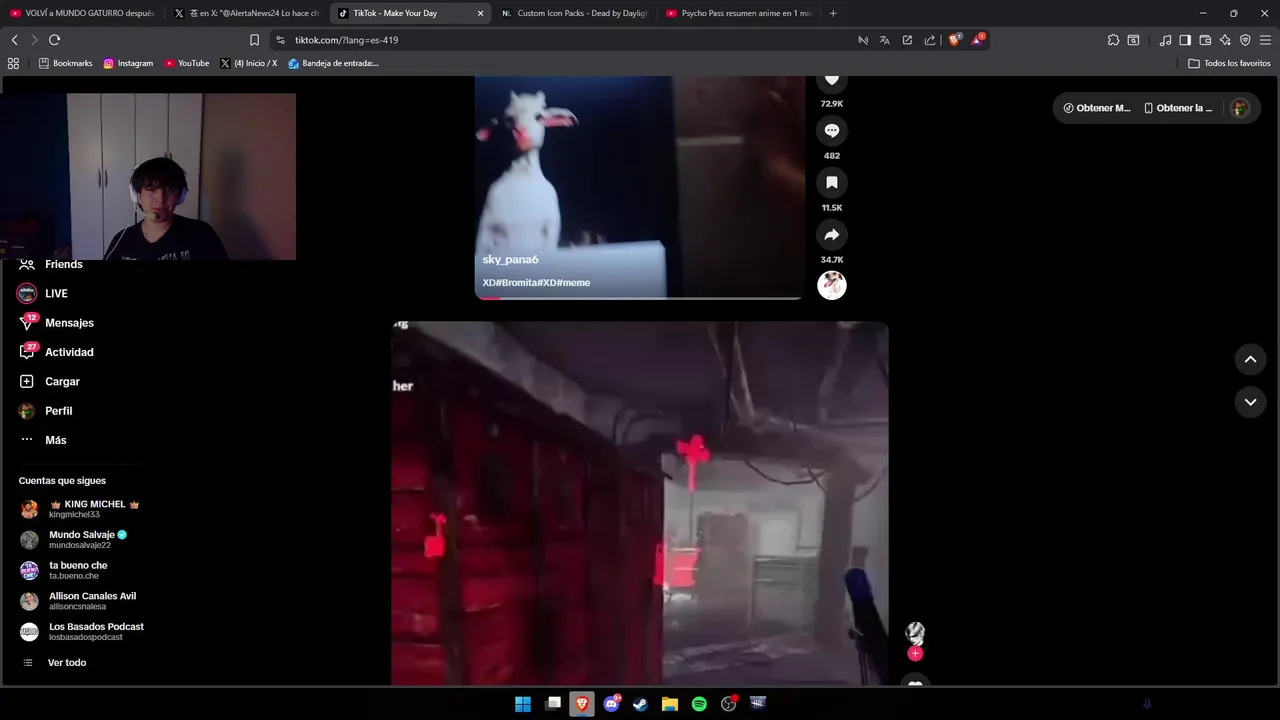1280x720 pixels.
Task: Share the sky_pana6 video
Action: tap(831, 234)
